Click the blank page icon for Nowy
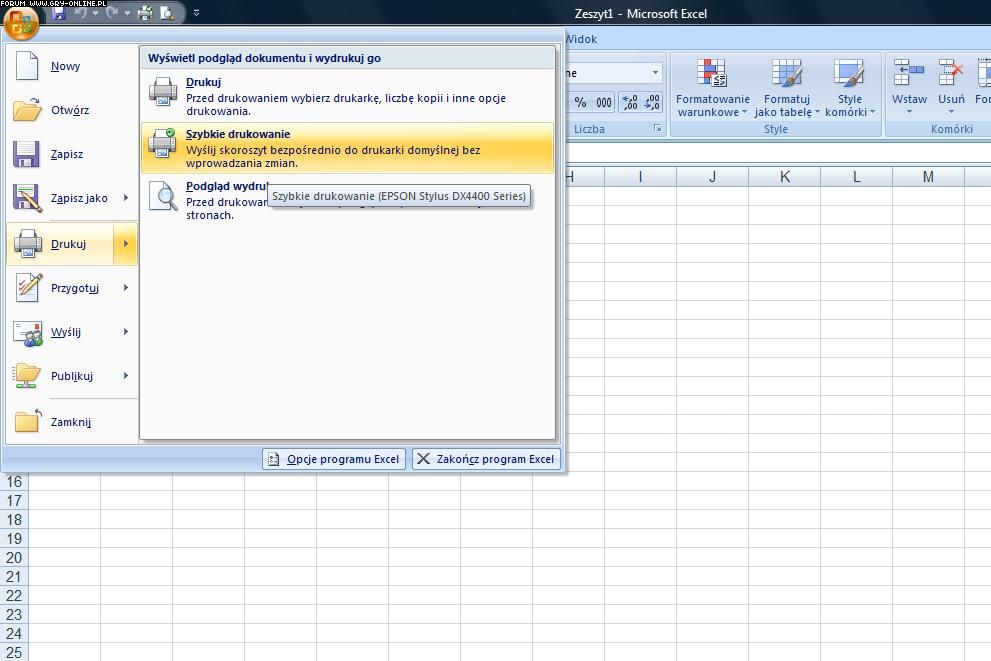This screenshot has height=661, width=991. (27, 66)
